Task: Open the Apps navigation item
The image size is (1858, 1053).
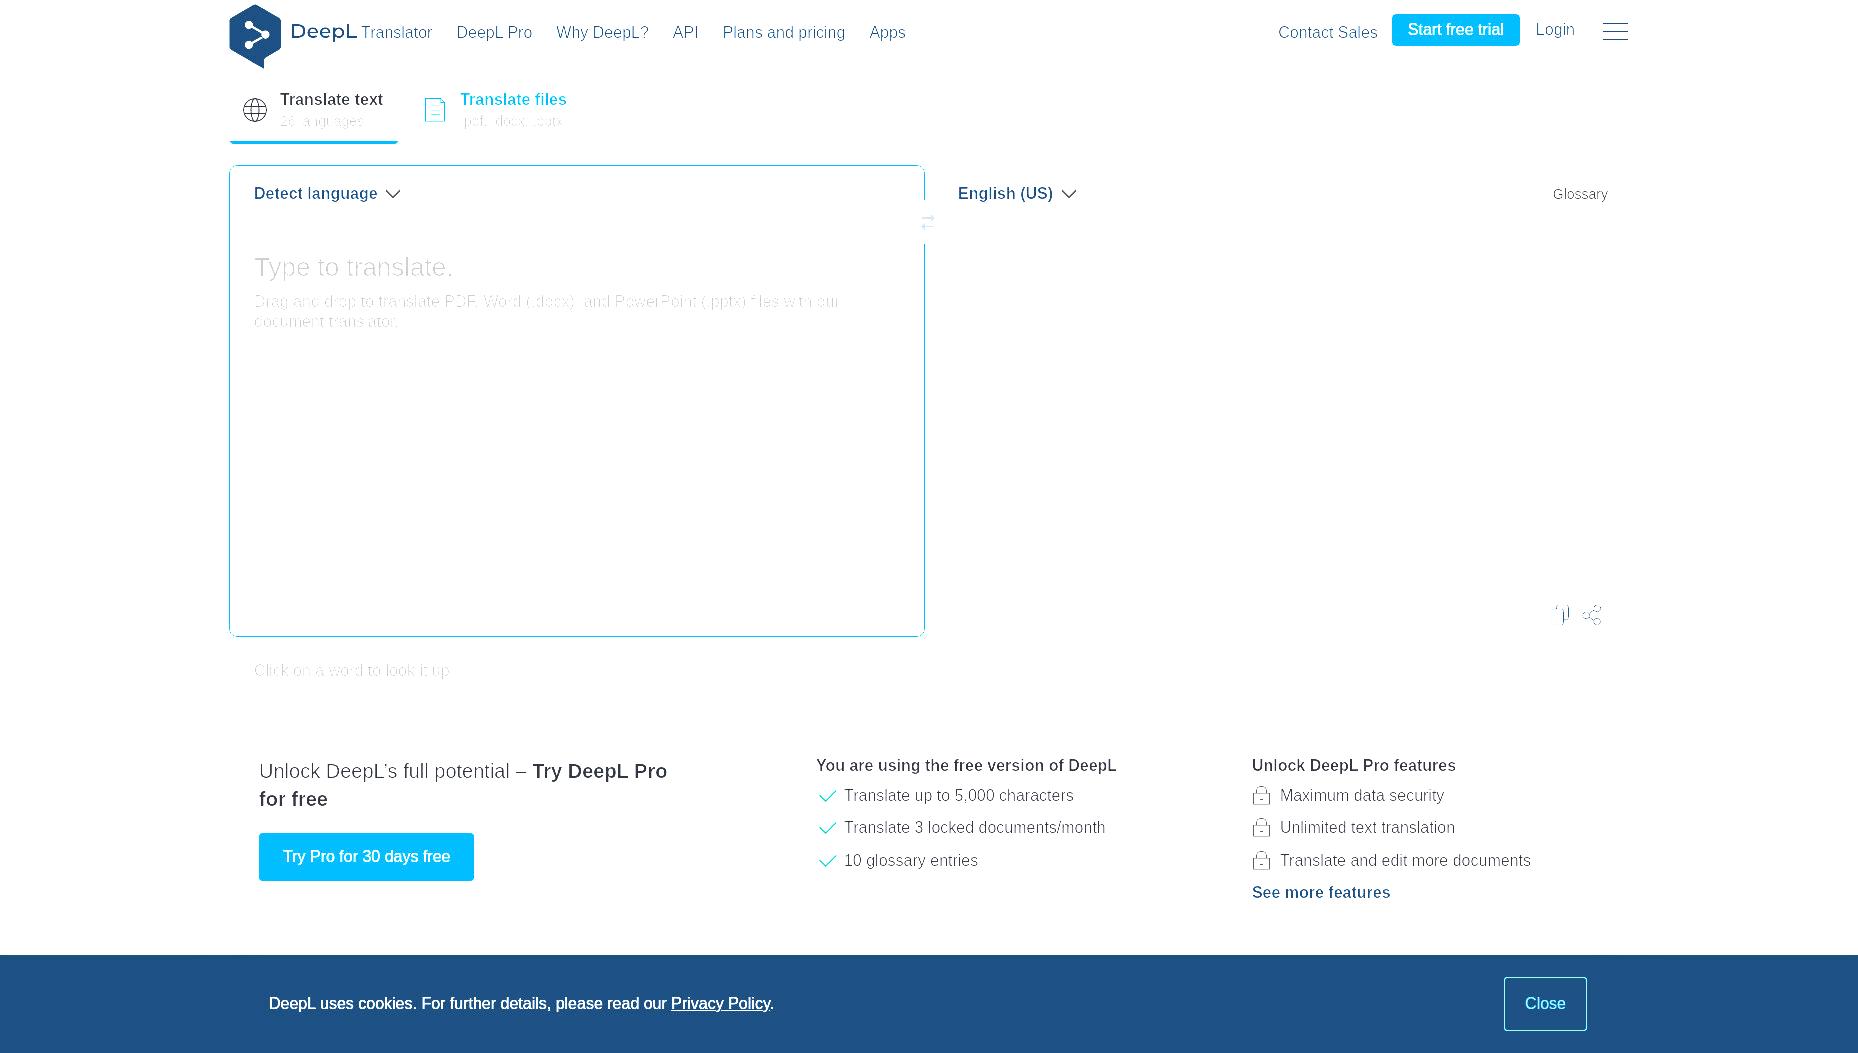Action: (x=887, y=33)
